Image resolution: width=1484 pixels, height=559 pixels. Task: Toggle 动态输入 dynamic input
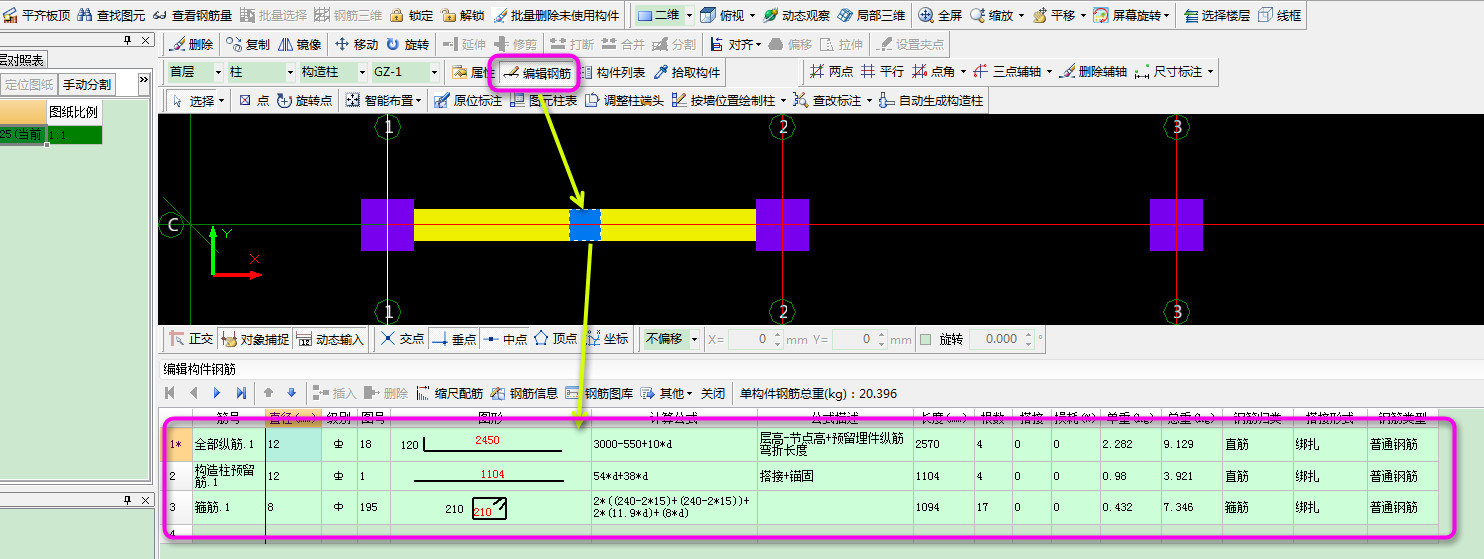(330, 339)
